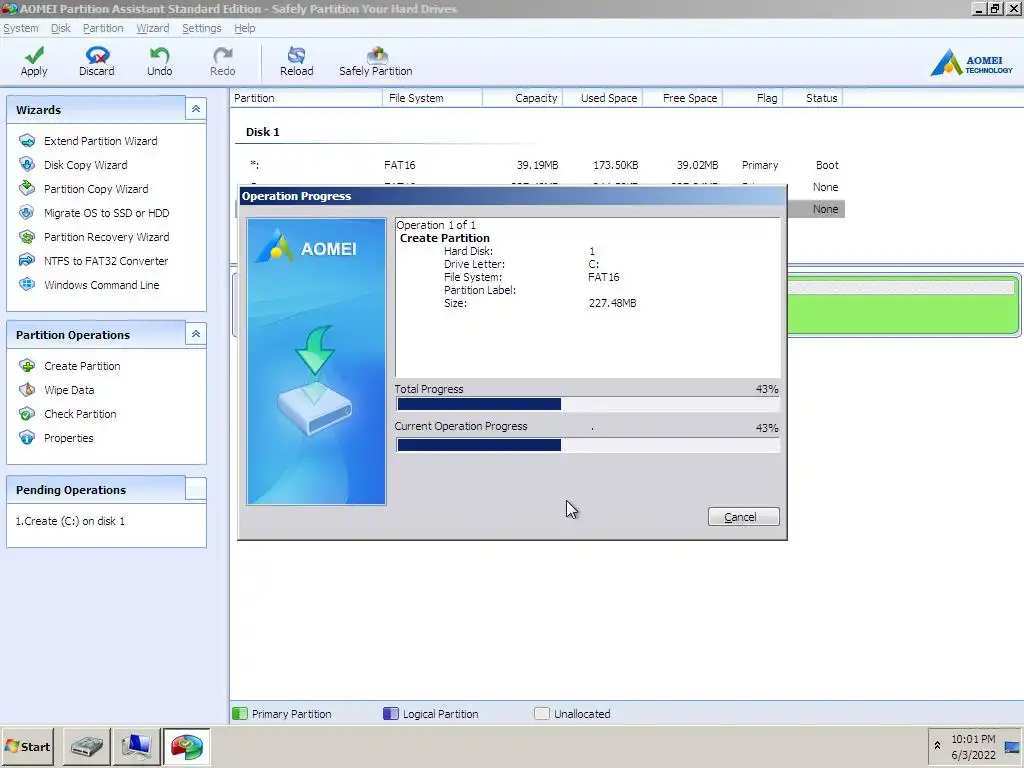Sort by Flag column header

tap(752, 98)
